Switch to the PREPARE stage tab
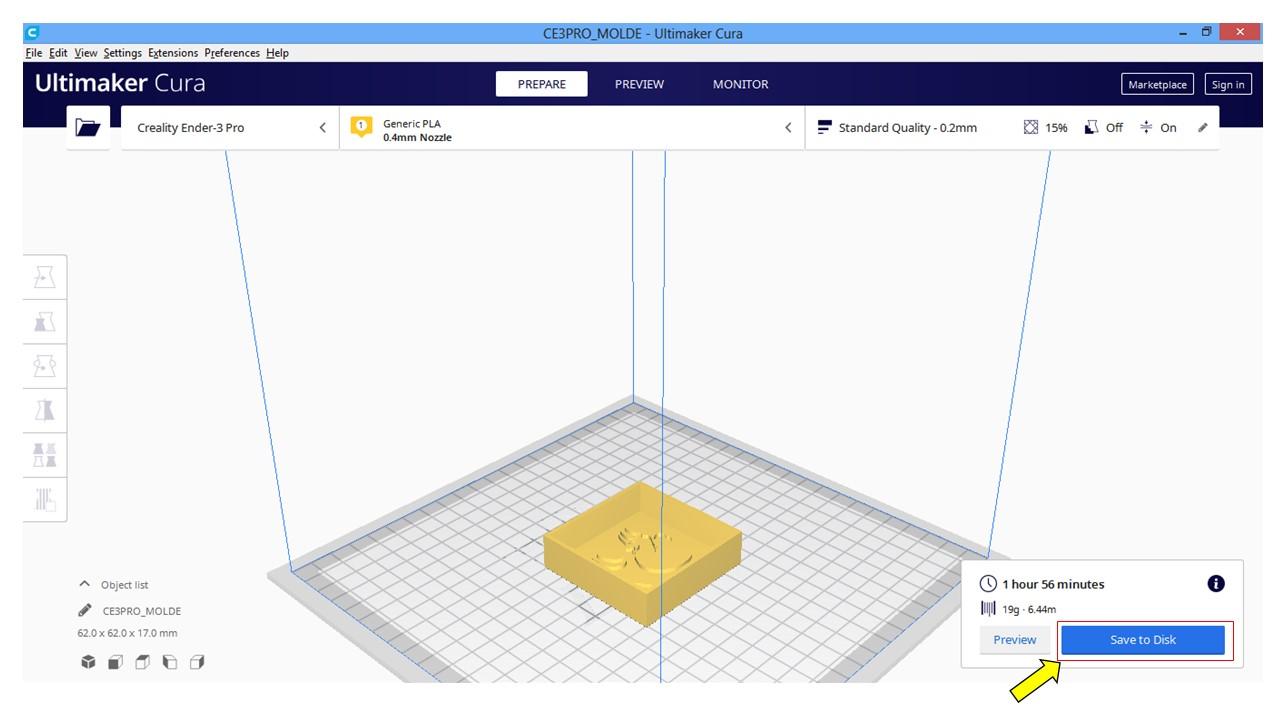This screenshot has width=1280, height=720. click(541, 84)
